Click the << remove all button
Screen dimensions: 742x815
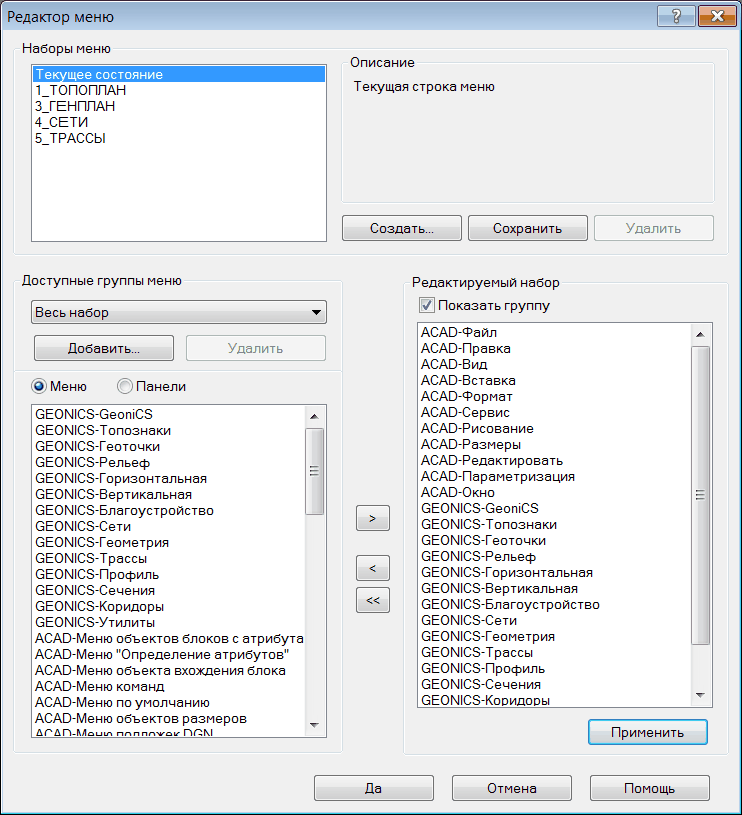click(373, 600)
